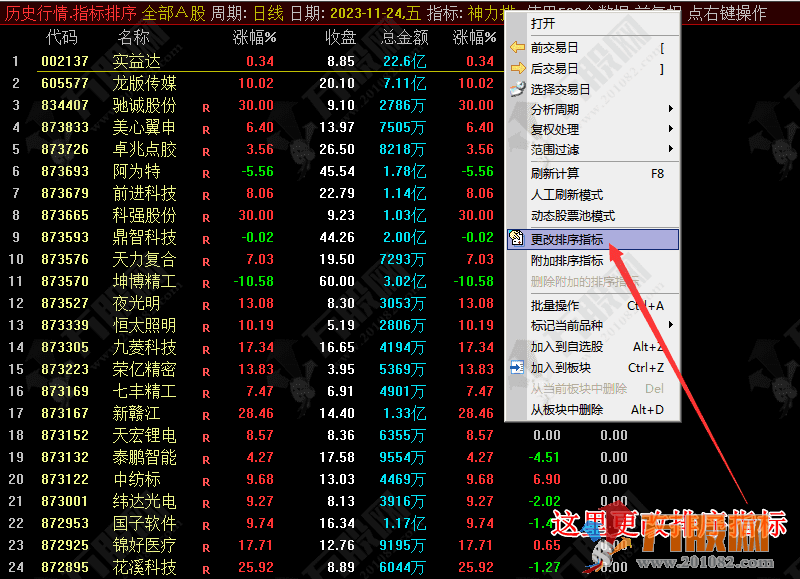Click the next trading day arrow icon

coord(517,68)
